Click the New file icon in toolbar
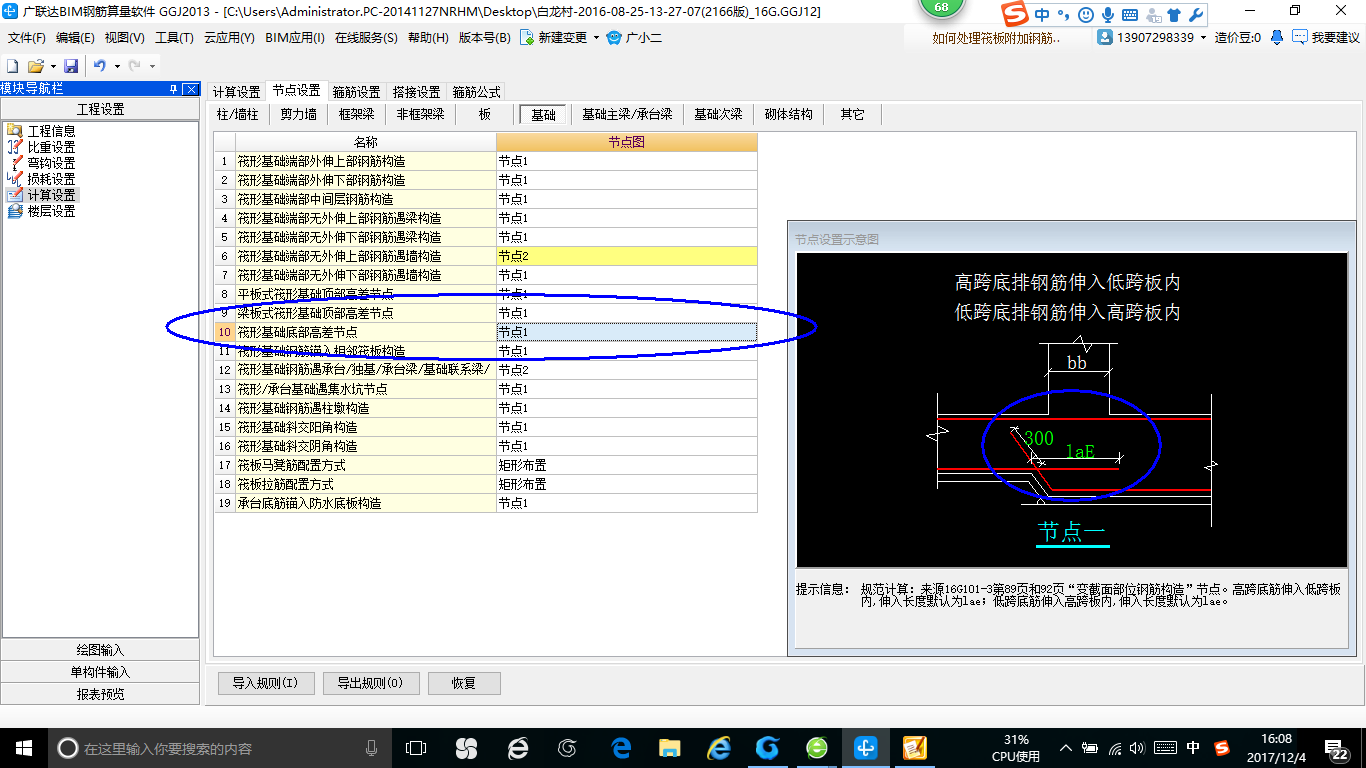The image size is (1366, 768). 13,65
